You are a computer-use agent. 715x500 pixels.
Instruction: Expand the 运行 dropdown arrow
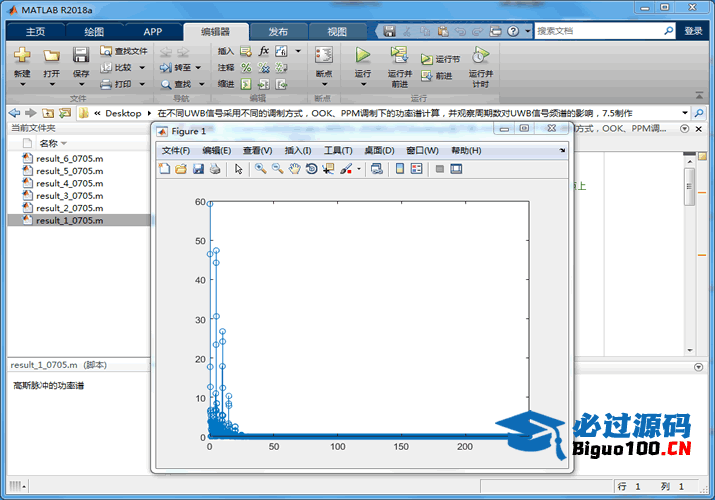pyautogui.click(x=363, y=84)
